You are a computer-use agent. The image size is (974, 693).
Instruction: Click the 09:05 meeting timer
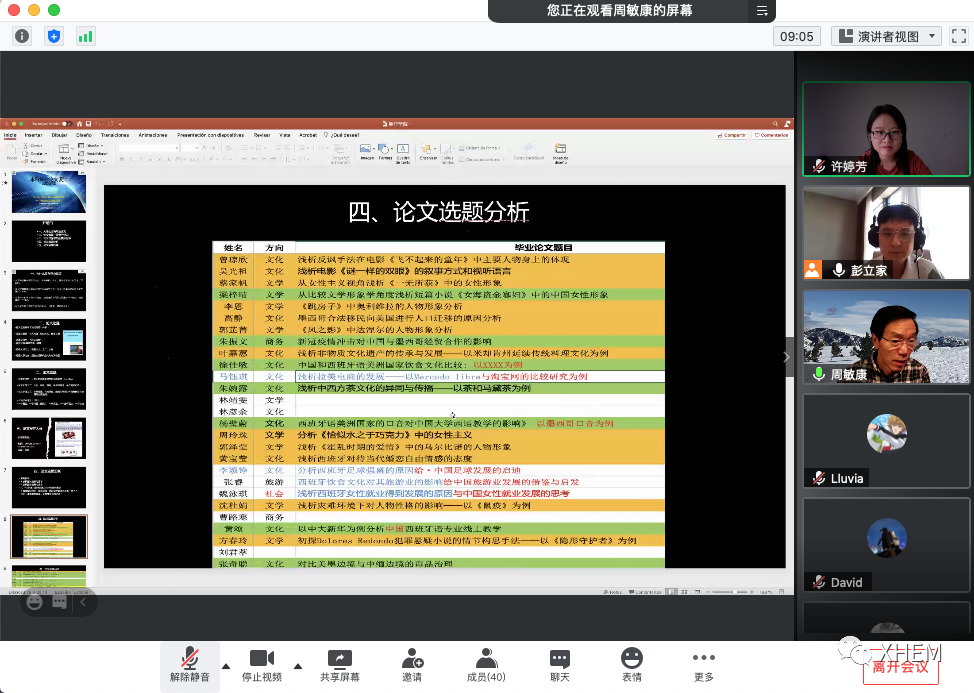[797, 36]
